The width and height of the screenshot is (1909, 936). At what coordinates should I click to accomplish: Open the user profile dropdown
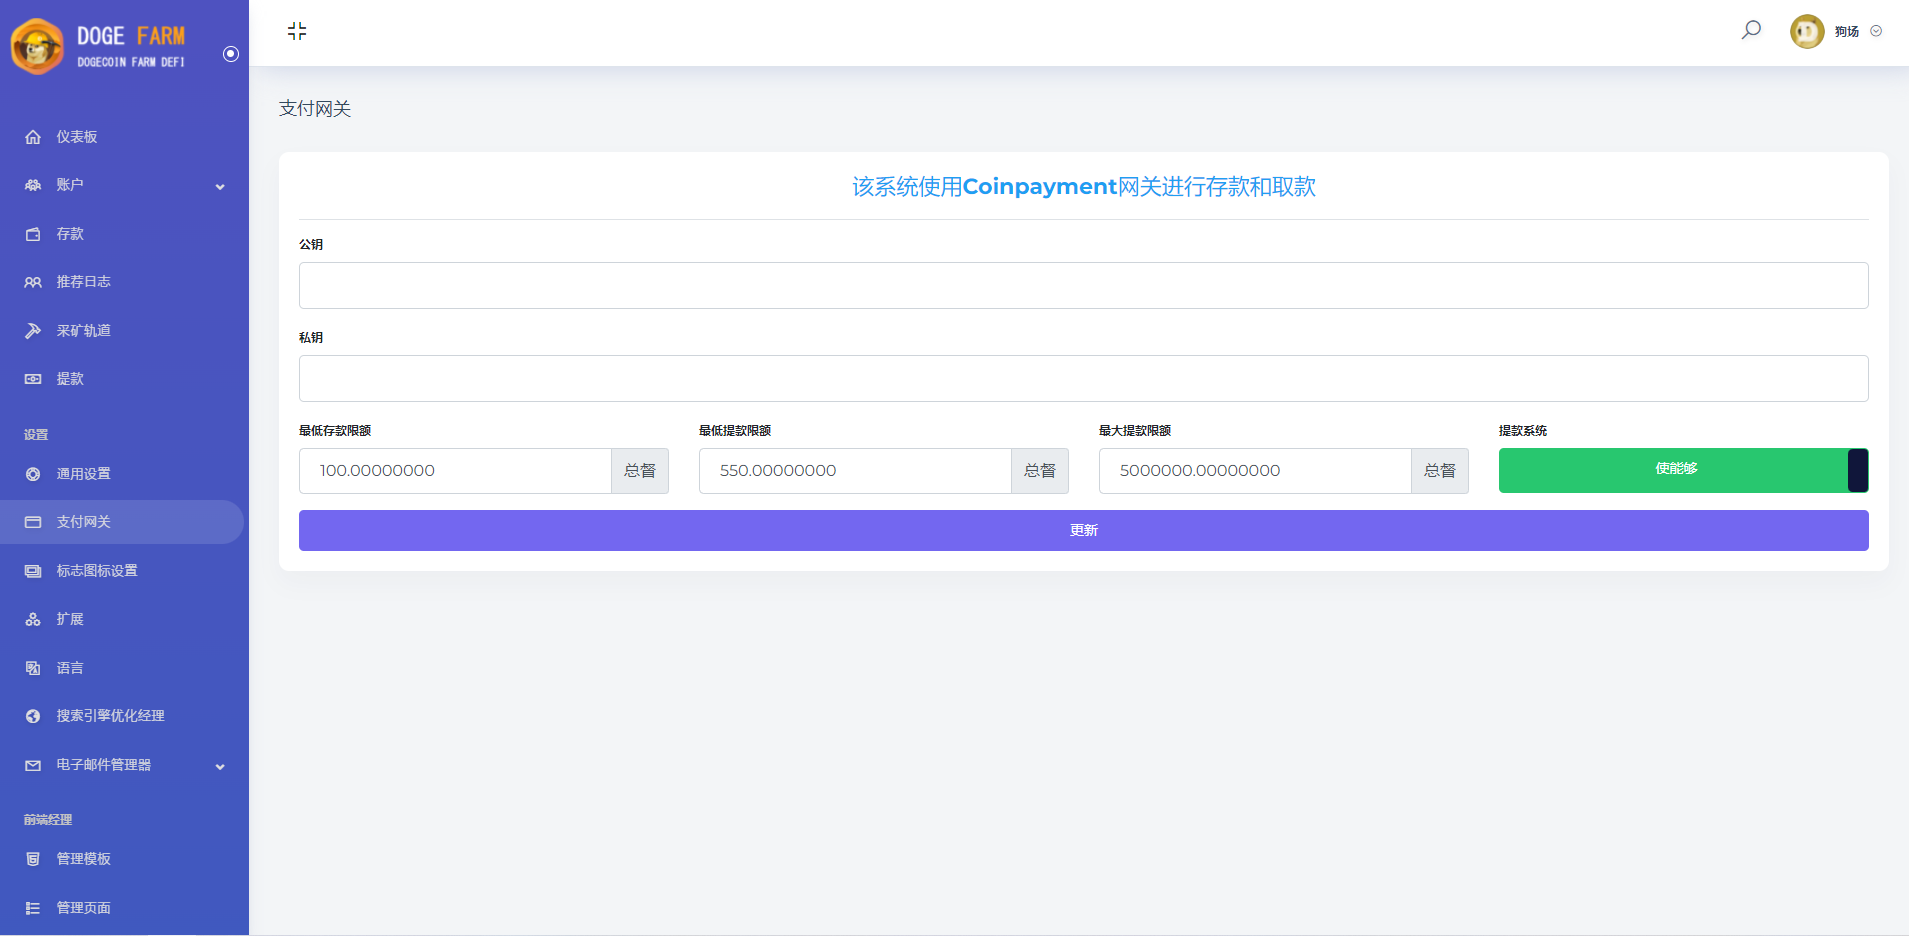1836,31
